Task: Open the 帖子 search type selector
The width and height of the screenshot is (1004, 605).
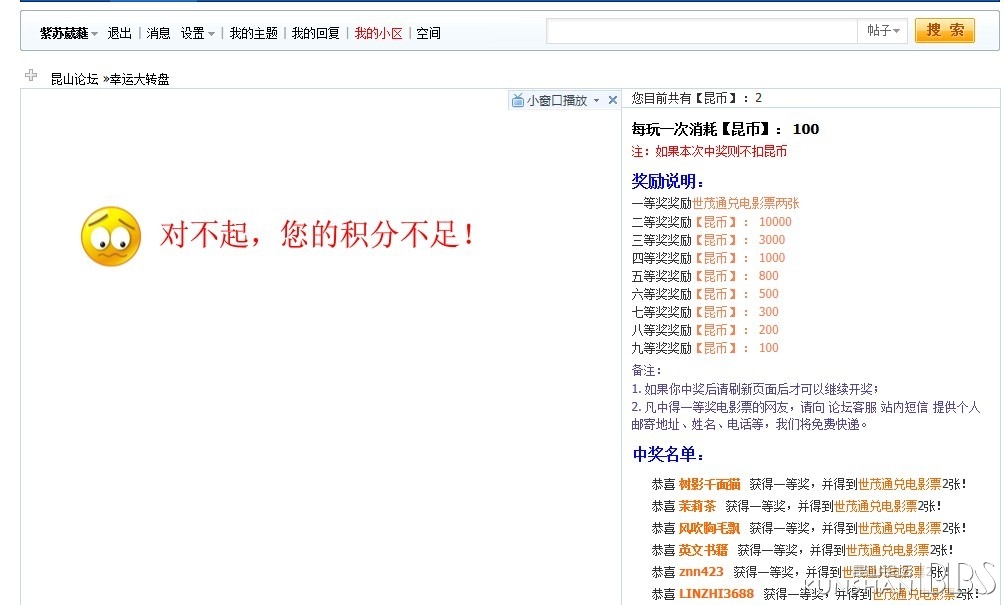Action: point(883,31)
